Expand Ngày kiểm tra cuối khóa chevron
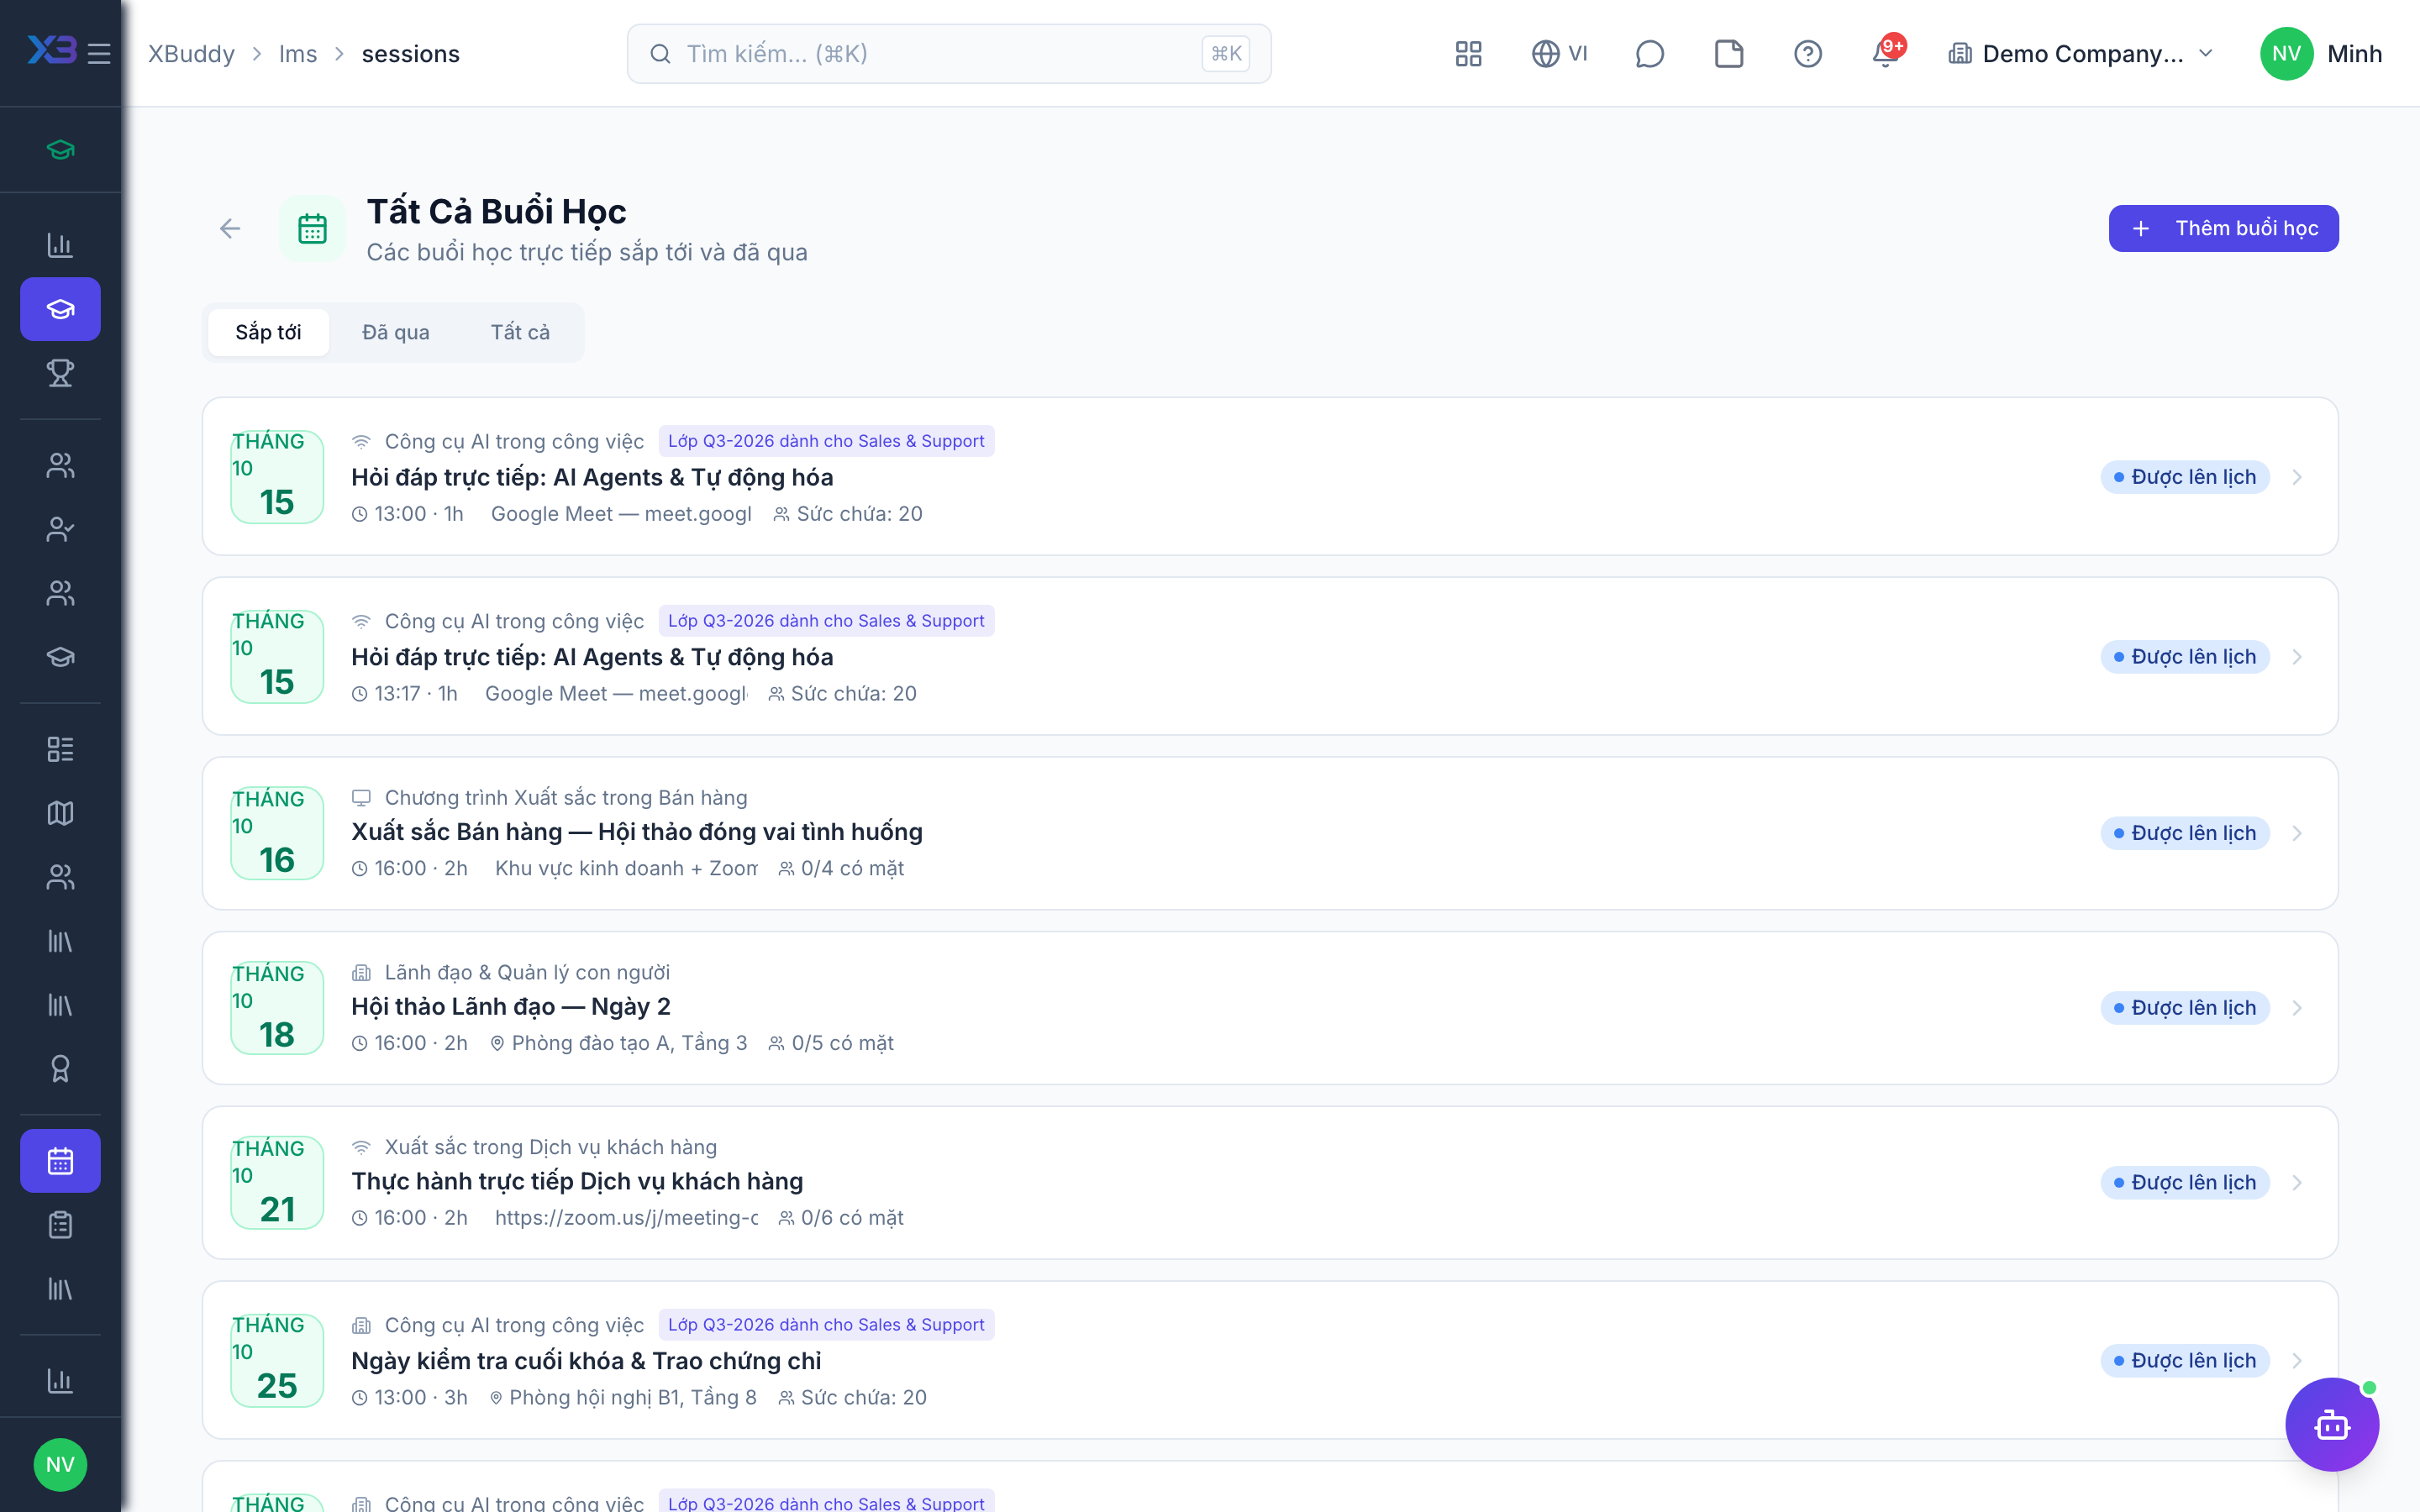 (2297, 1361)
